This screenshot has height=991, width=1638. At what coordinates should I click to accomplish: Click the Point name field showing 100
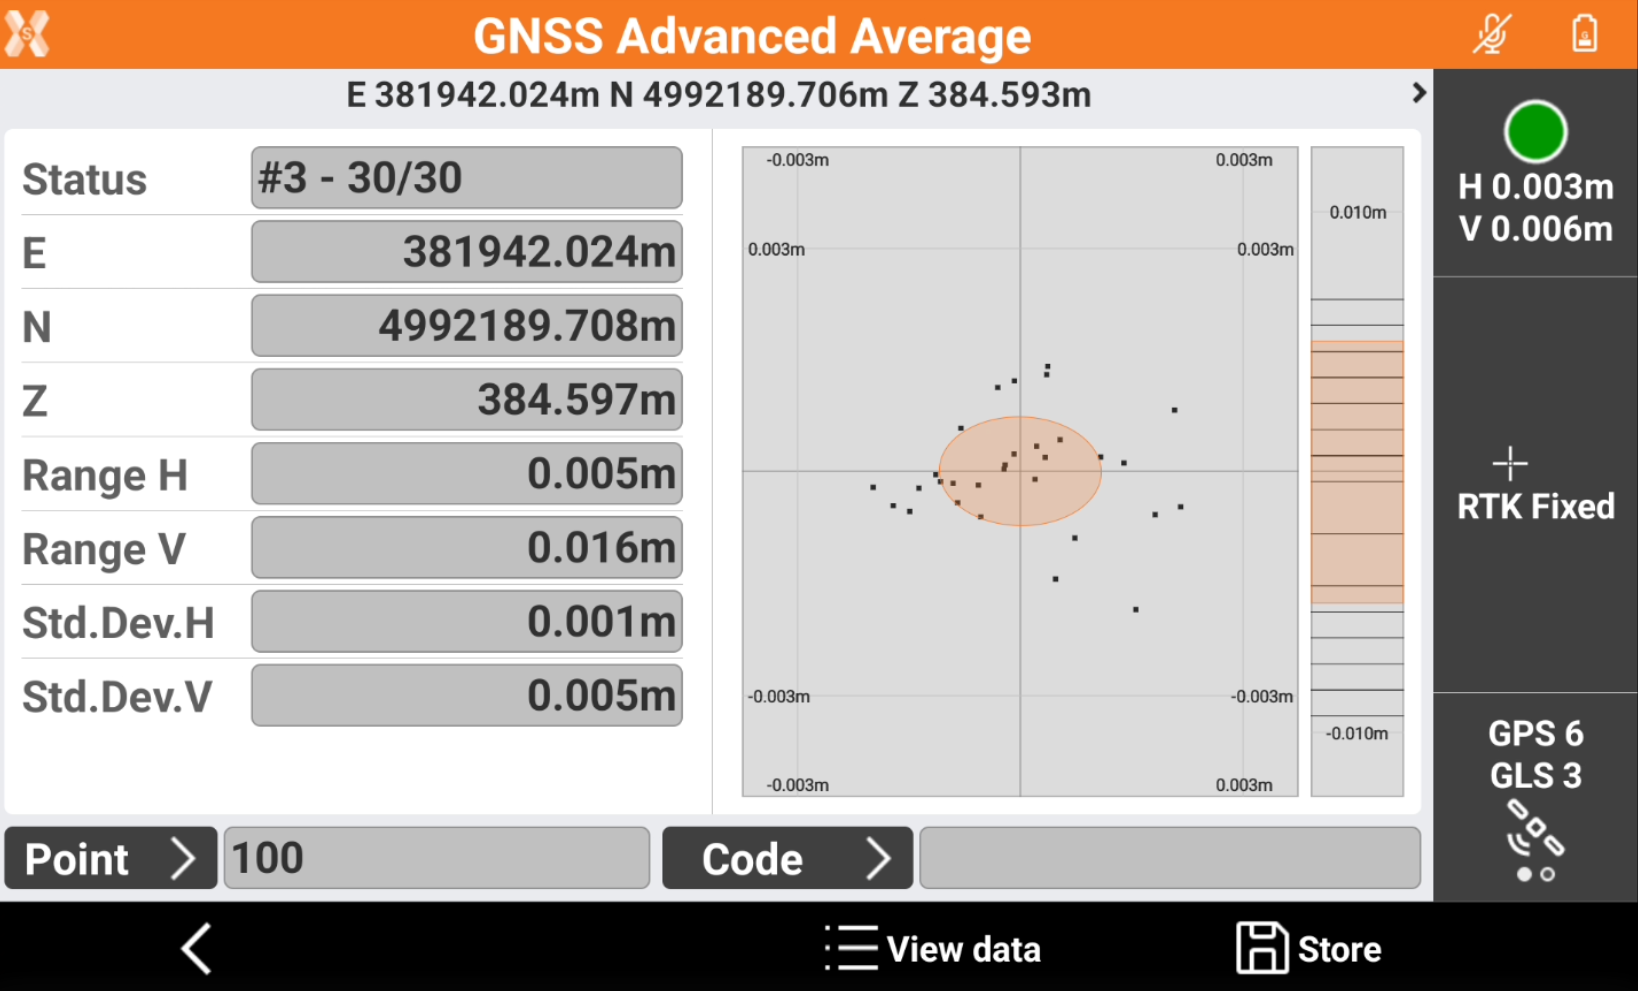(436, 858)
